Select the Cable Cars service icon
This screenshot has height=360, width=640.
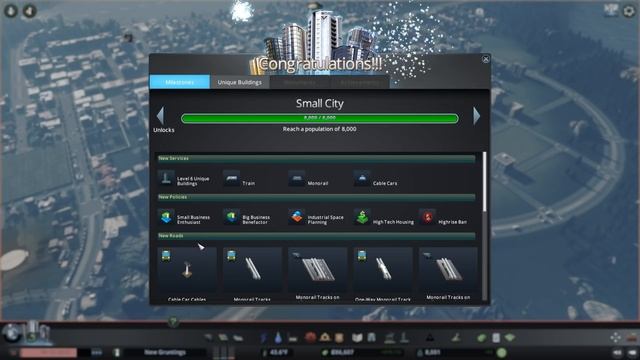pos(362,178)
